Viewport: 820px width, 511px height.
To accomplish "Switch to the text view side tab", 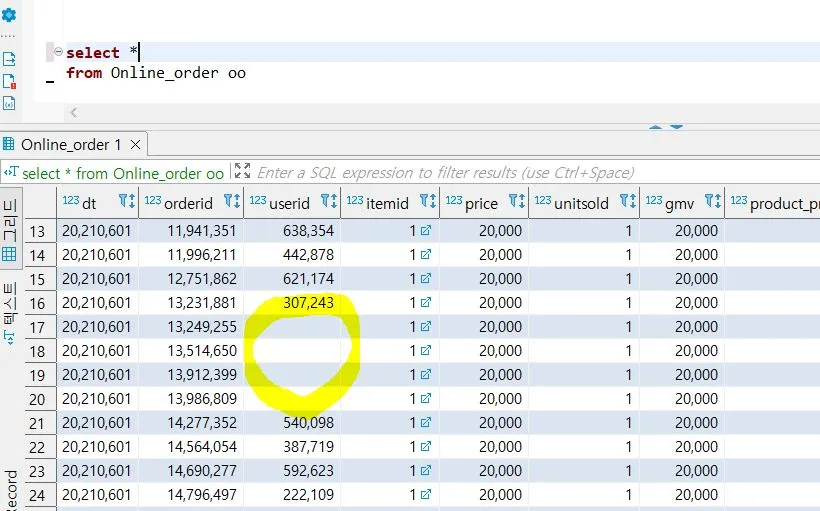I will pos(10,313).
